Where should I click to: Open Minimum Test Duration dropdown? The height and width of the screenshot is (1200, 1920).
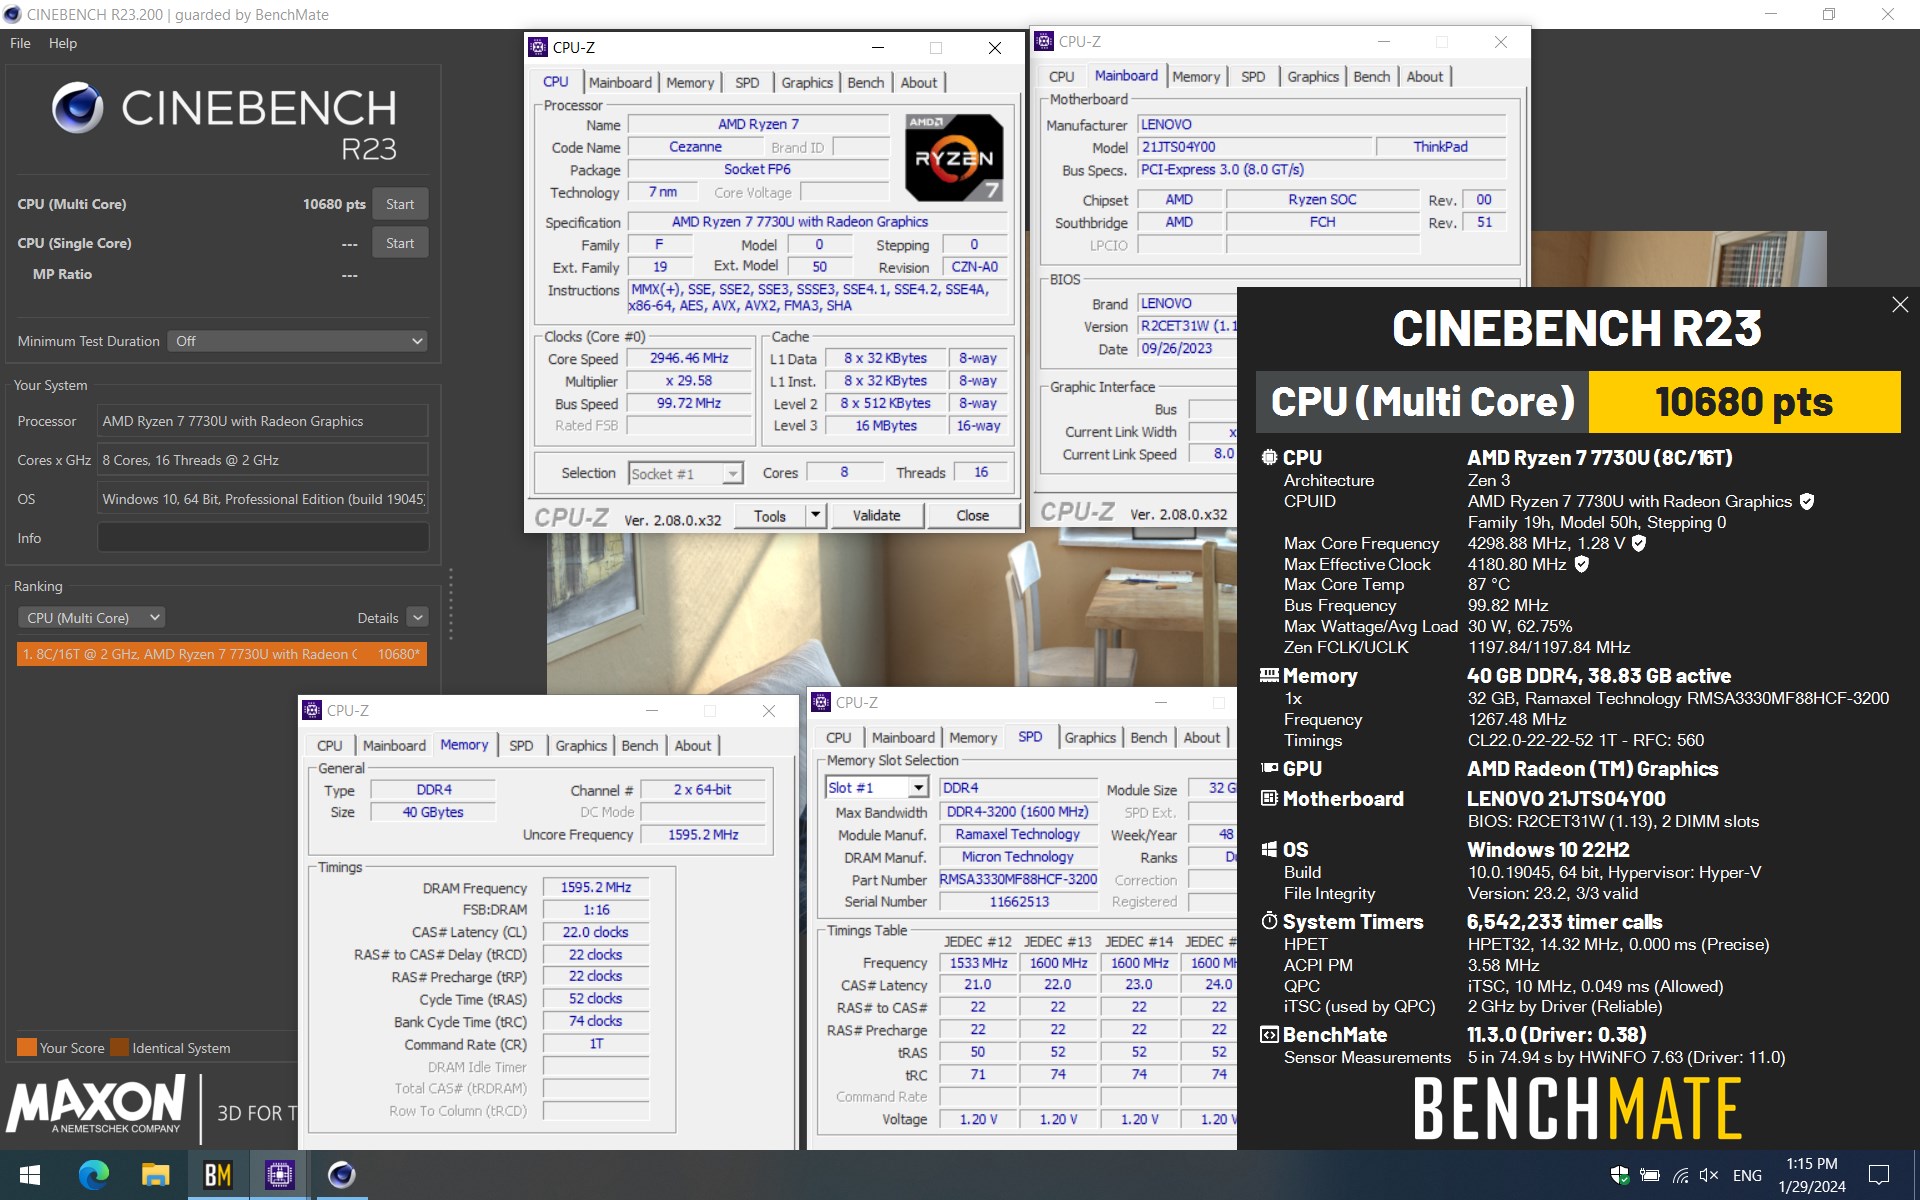298,341
